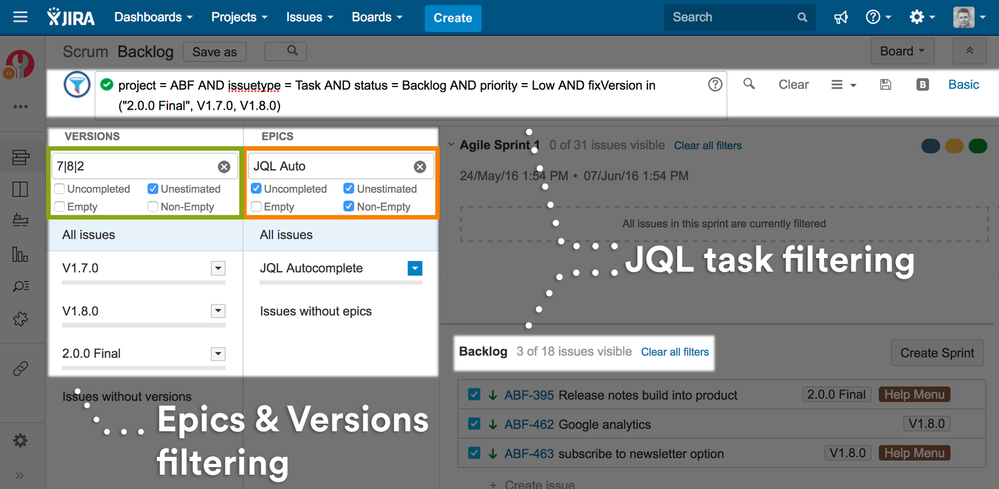Select the Backlog sidebar icon
Viewport: 999px width, 489px height.
point(20,158)
